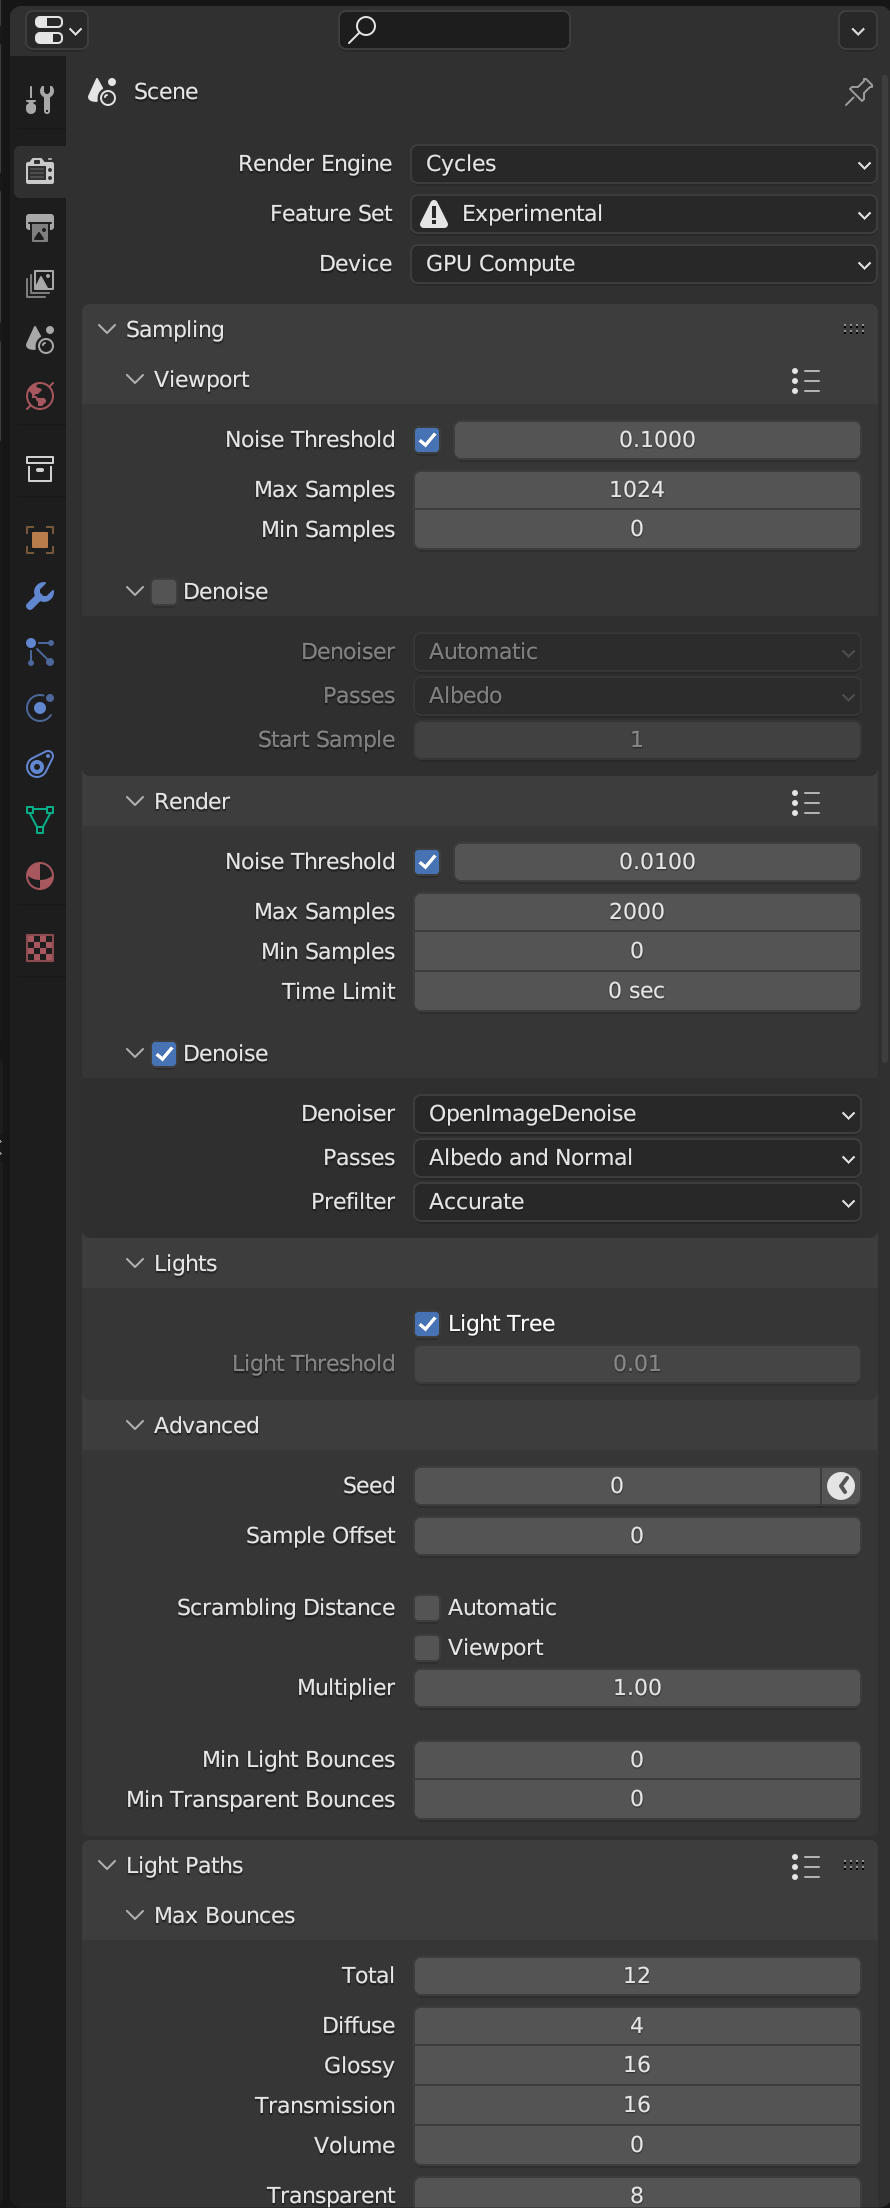Enable the Viewport Denoise checkbox
The width and height of the screenshot is (890, 2208).
164,592
